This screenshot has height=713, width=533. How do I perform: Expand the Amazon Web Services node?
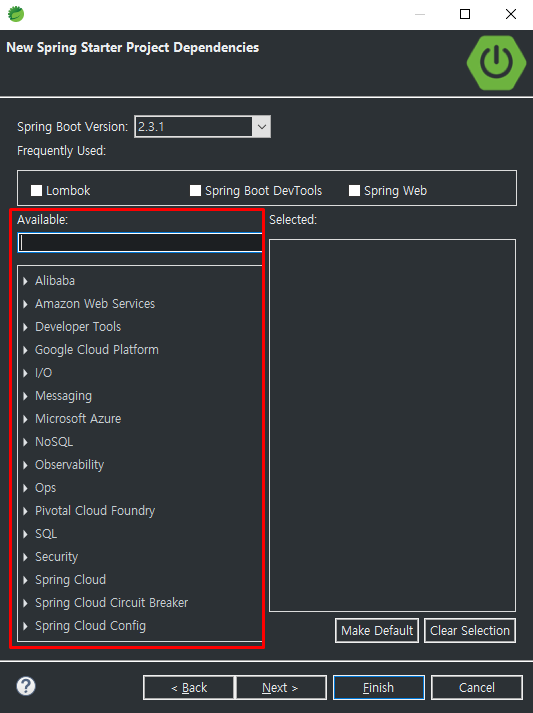(25, 304)
